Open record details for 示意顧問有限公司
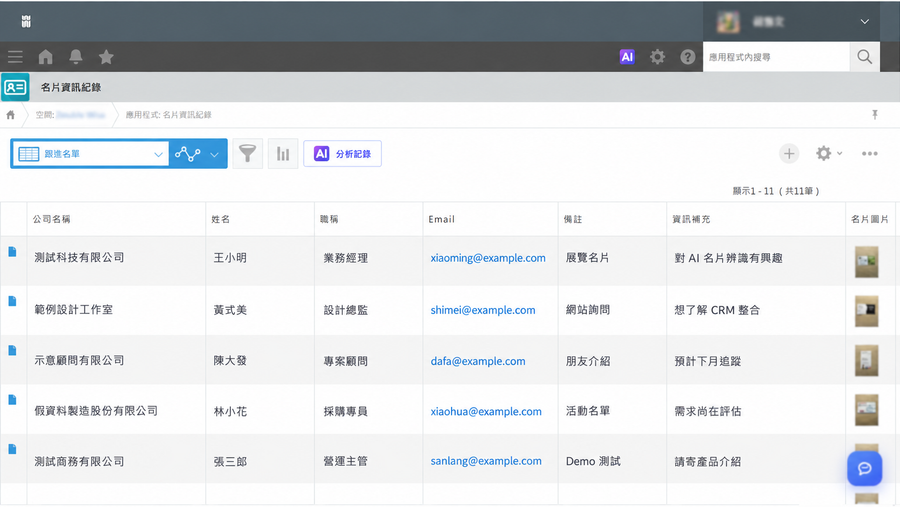 pyautogui.click(x=13, y=350)
